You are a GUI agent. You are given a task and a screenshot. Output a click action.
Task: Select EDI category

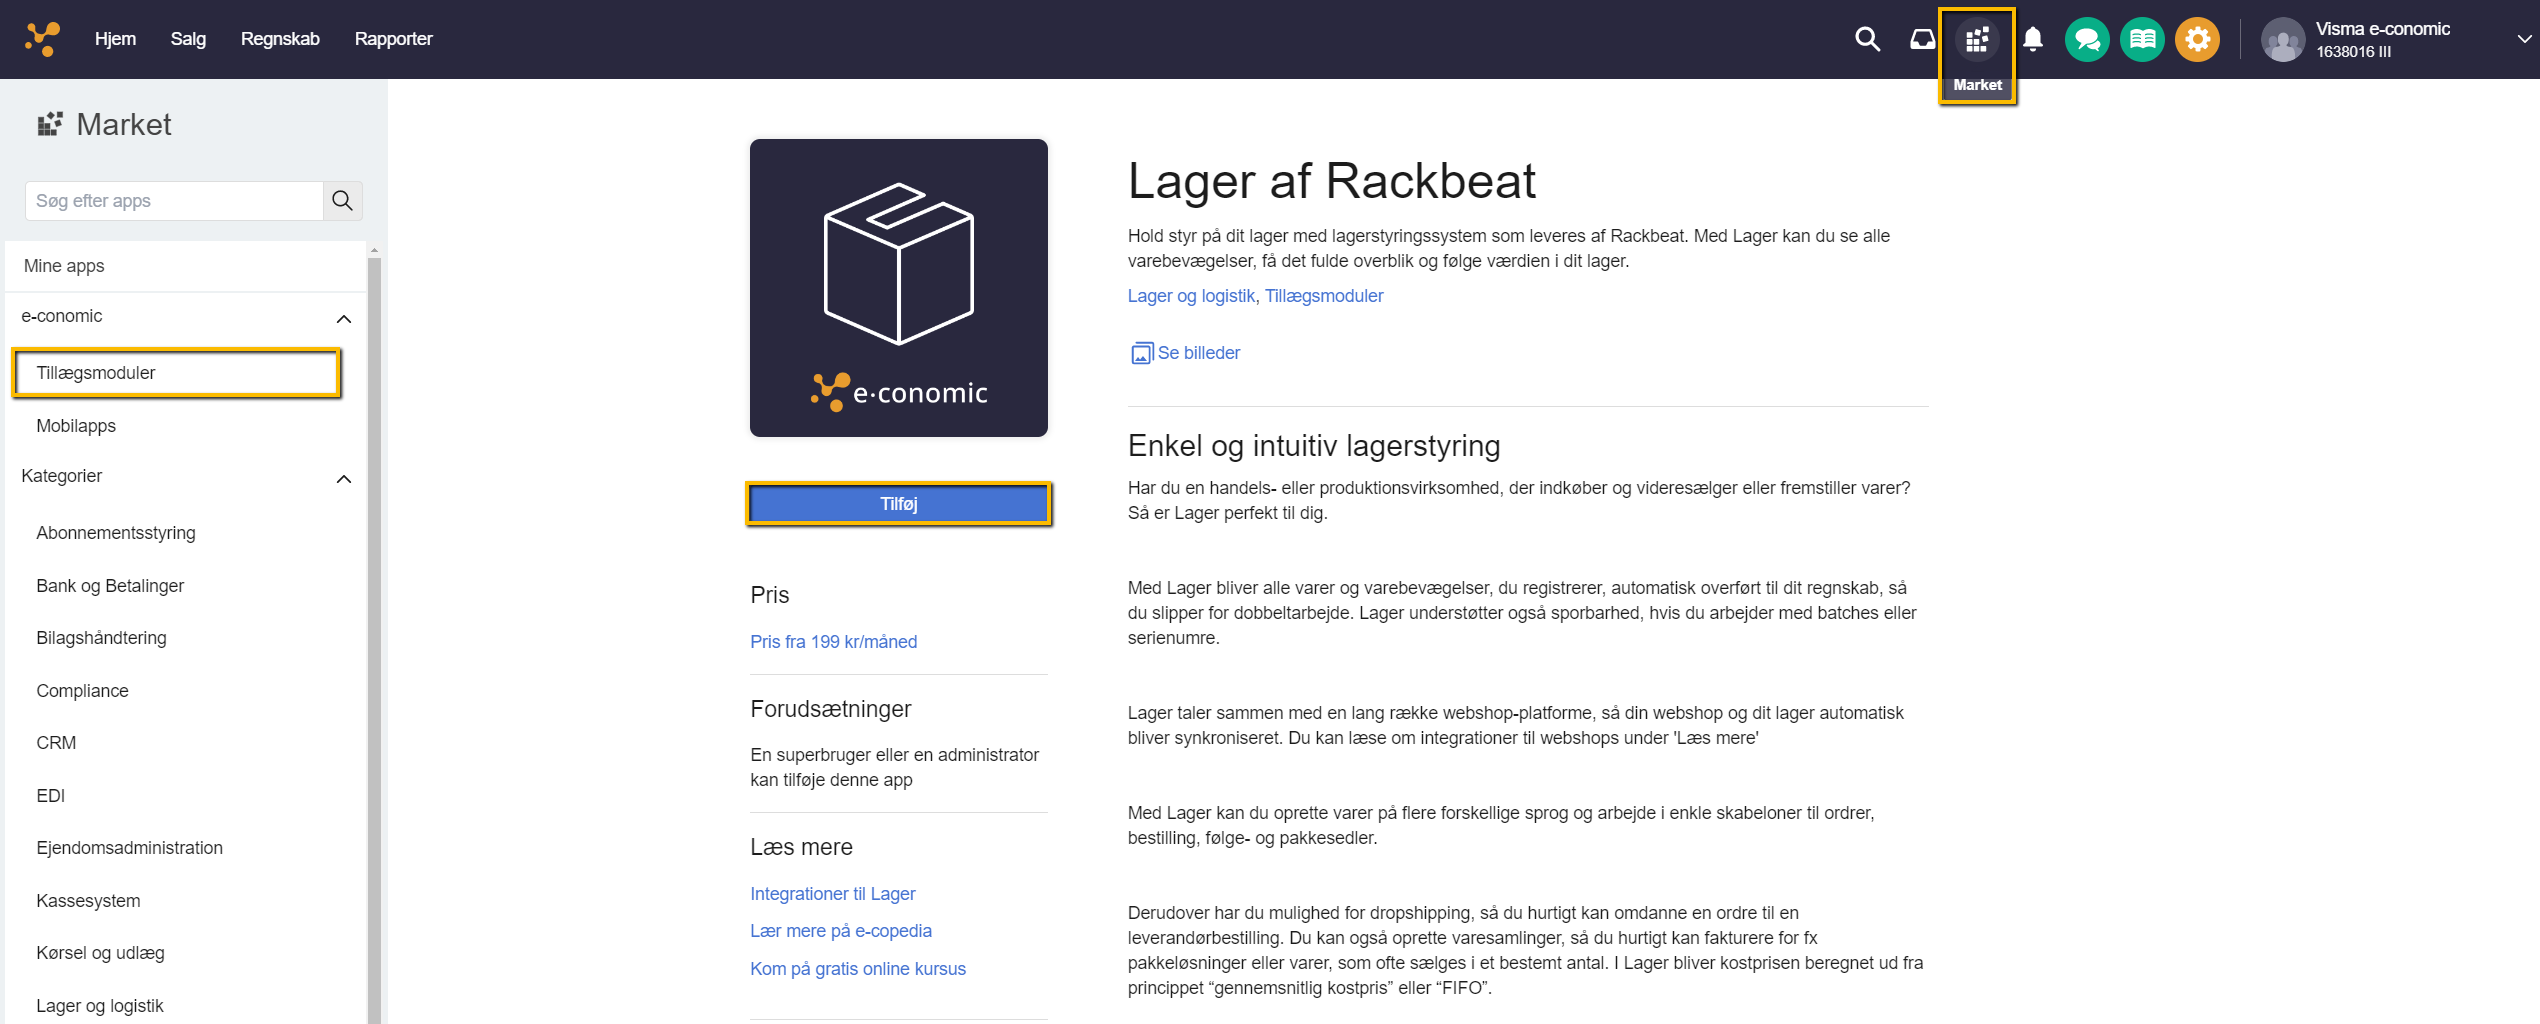(x=50, y=796)
